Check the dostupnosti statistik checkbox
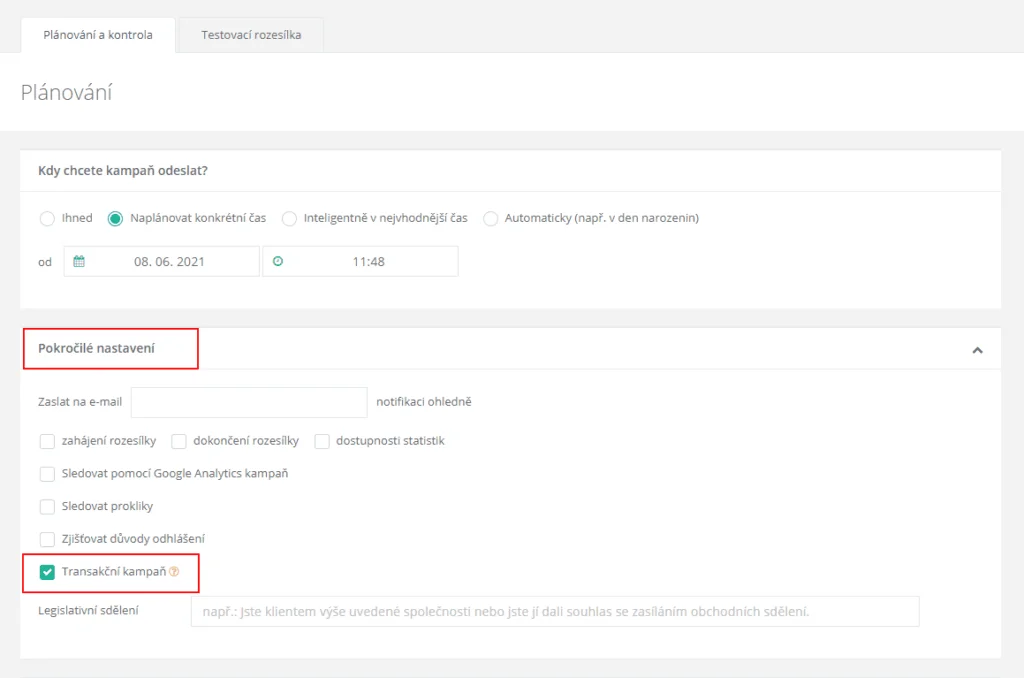 (x=321, y=442)
